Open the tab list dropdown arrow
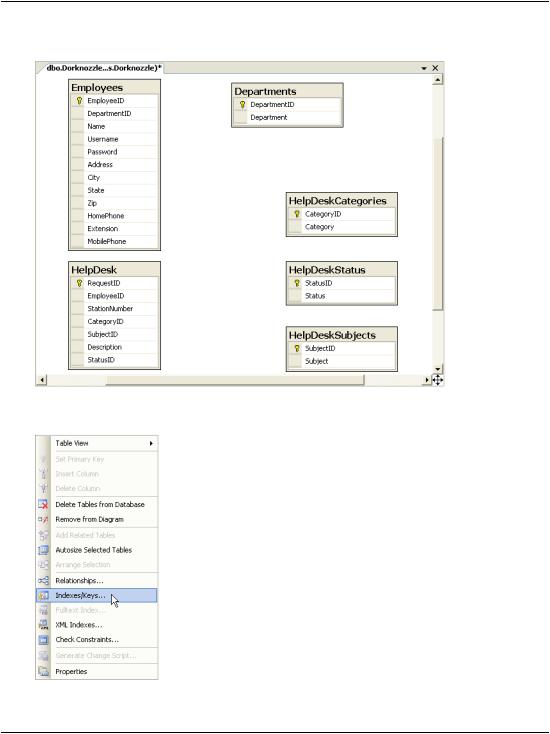 [x=424, y=68]
